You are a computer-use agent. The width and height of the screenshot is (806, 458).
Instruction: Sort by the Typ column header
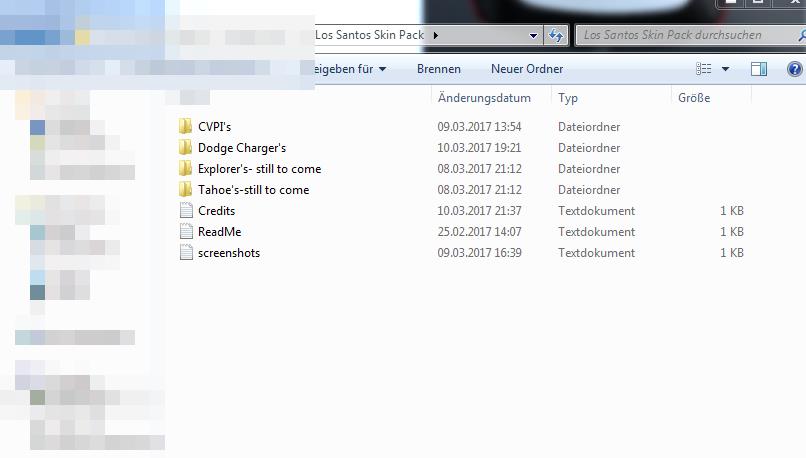tap(568, 98)
